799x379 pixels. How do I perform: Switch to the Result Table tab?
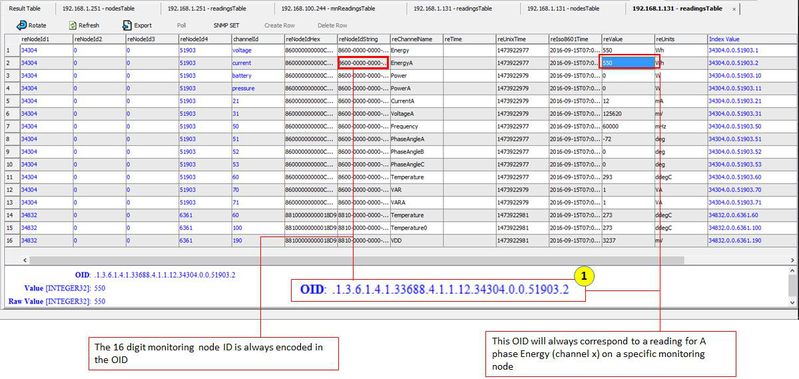pyautogui.click(x=24, y=9)
